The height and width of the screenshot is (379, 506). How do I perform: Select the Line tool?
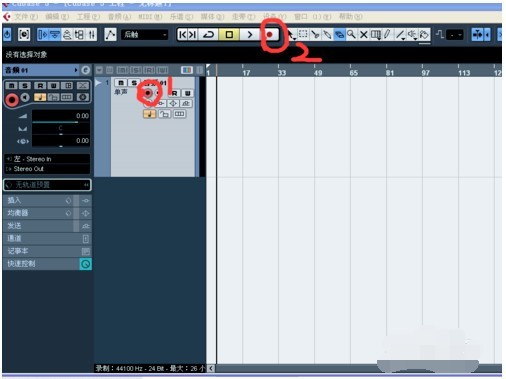point(400,34)
